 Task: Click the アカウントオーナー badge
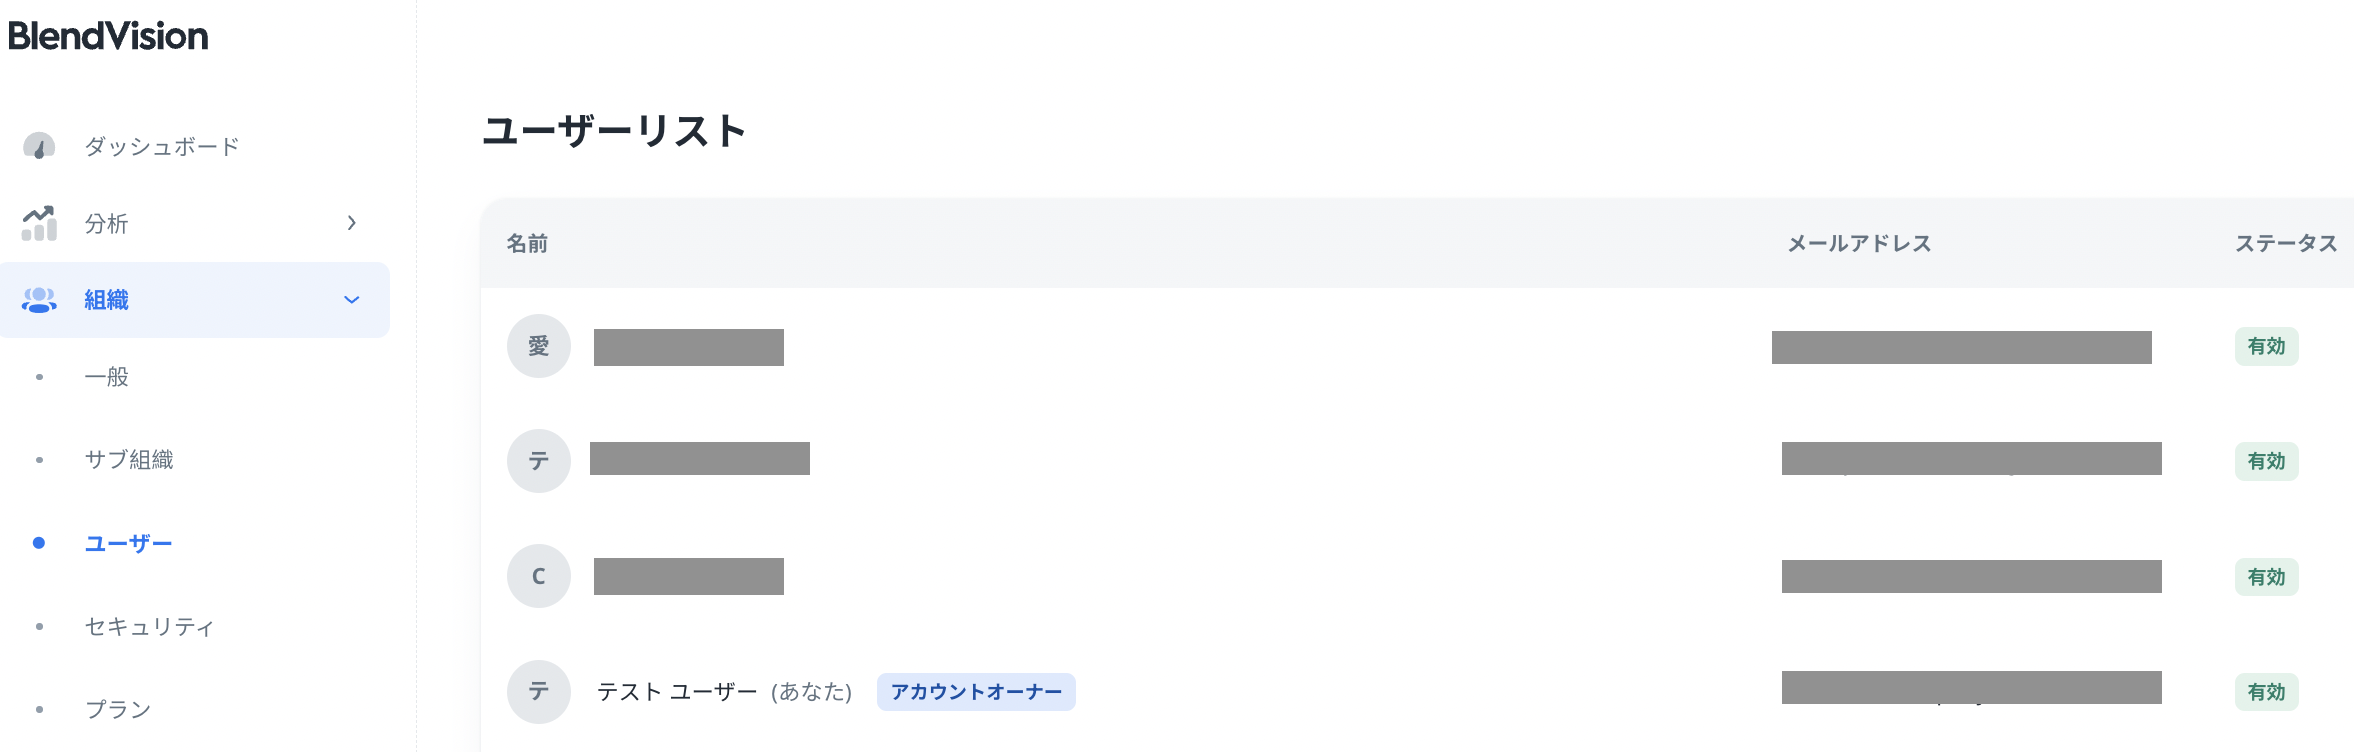click(x=976, y=692)
